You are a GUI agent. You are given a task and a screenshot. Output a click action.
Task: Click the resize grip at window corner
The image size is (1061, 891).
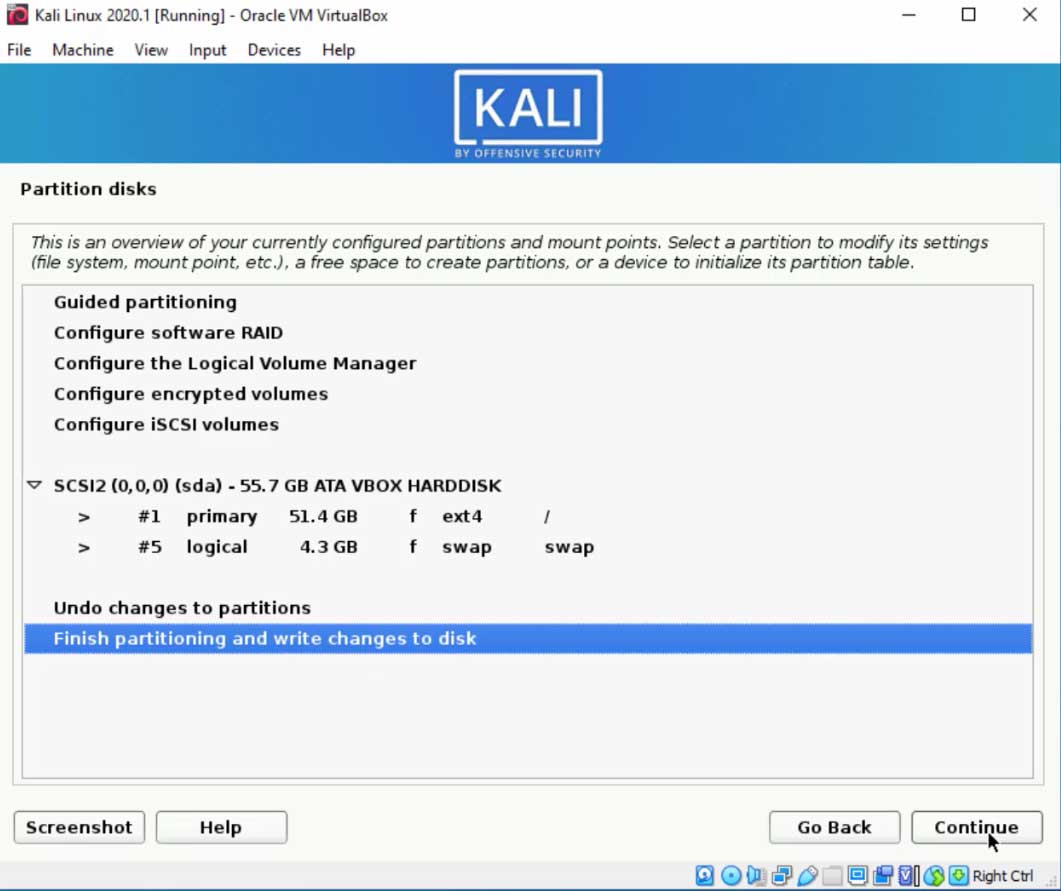pos(1052,881)
